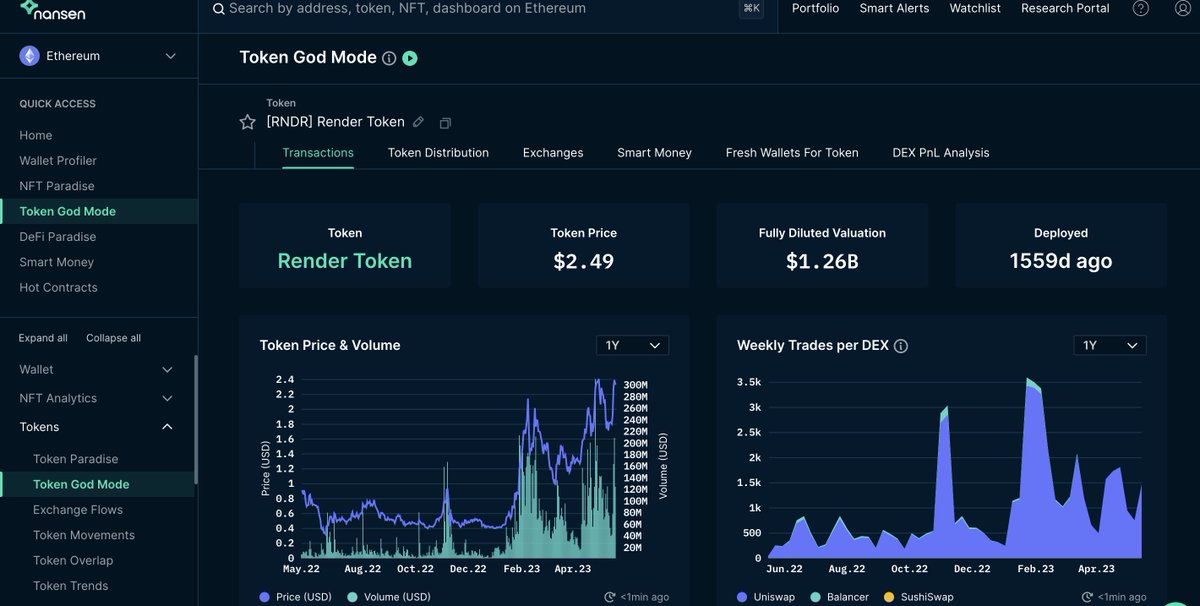Screen dimensions: 1200x606
Task: Toggle the Volume (USD) legend series
Action: coord(389,597)
